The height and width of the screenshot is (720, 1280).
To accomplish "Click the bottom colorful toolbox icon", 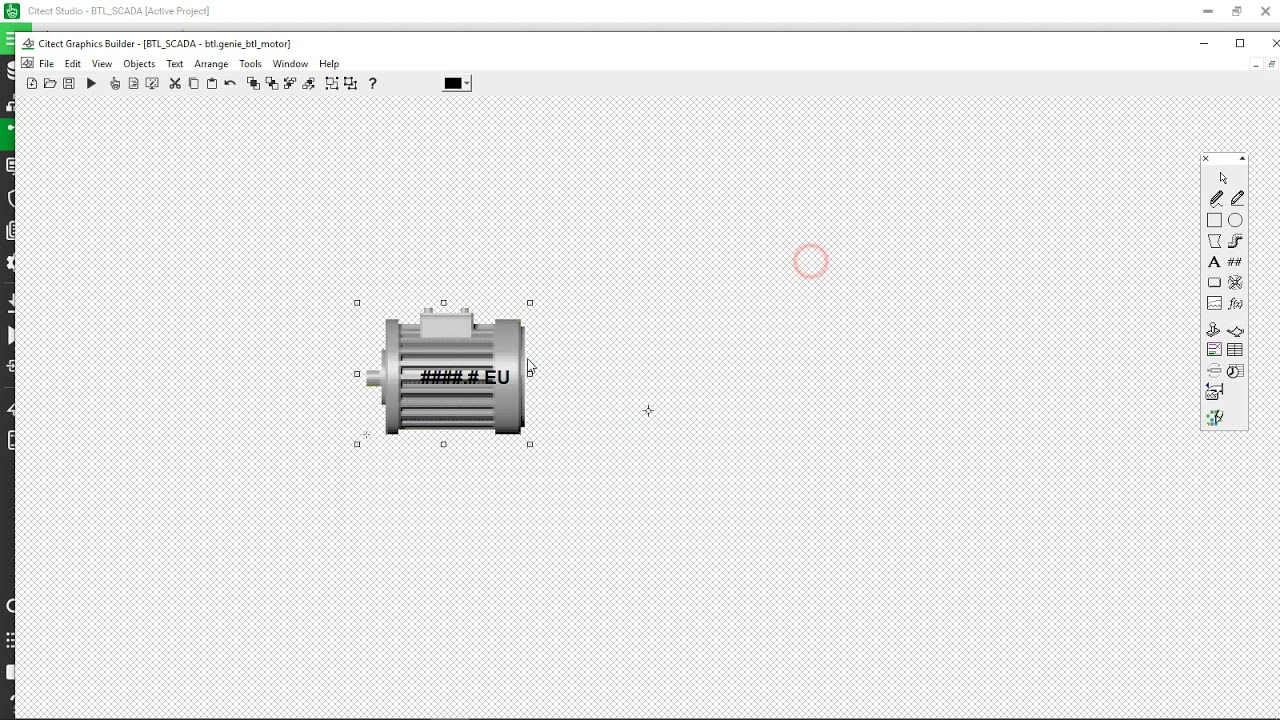I will (1214, 418).
